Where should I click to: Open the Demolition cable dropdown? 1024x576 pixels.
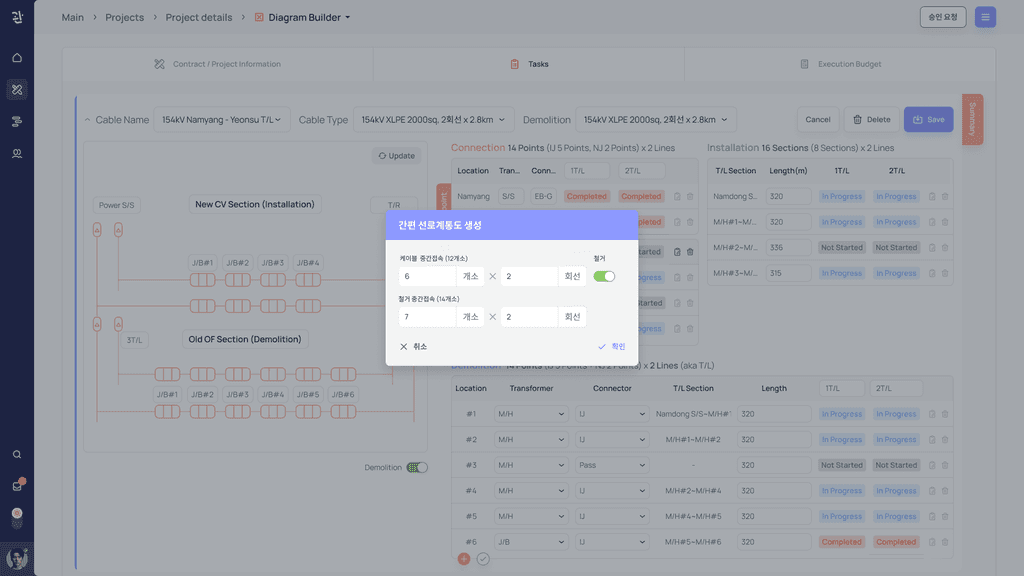click(x=656, y=120)
